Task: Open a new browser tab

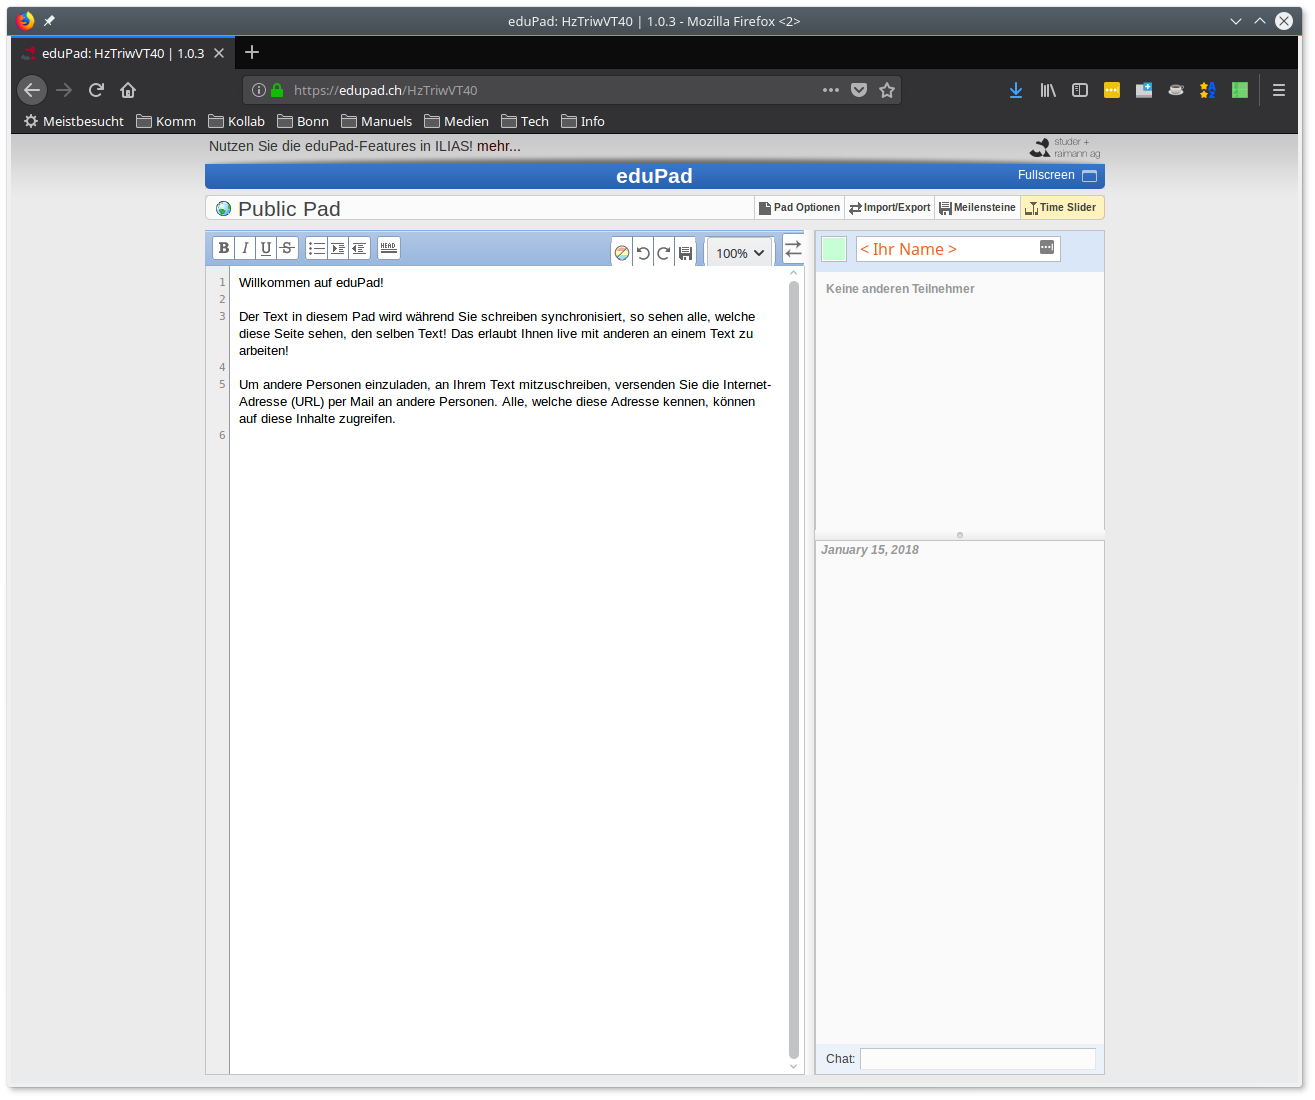Action: (252, 52)
